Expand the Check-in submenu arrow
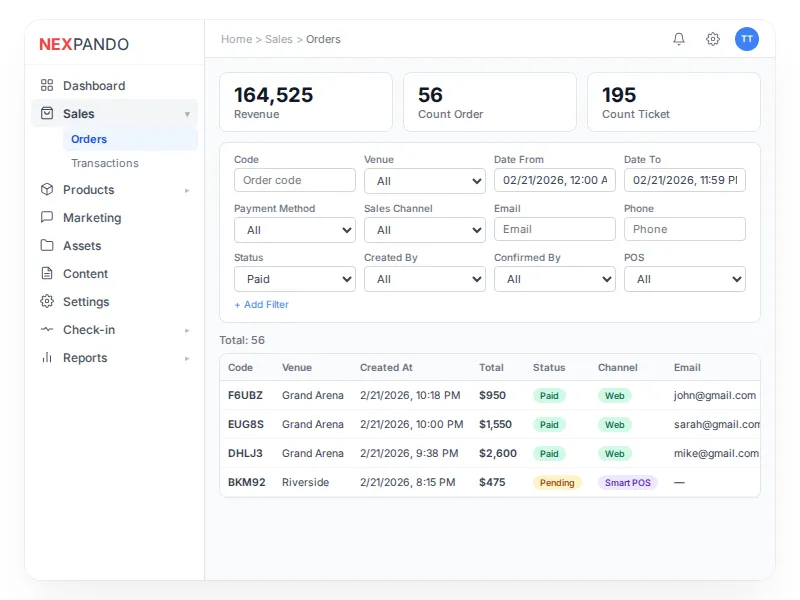 [187, 331]
